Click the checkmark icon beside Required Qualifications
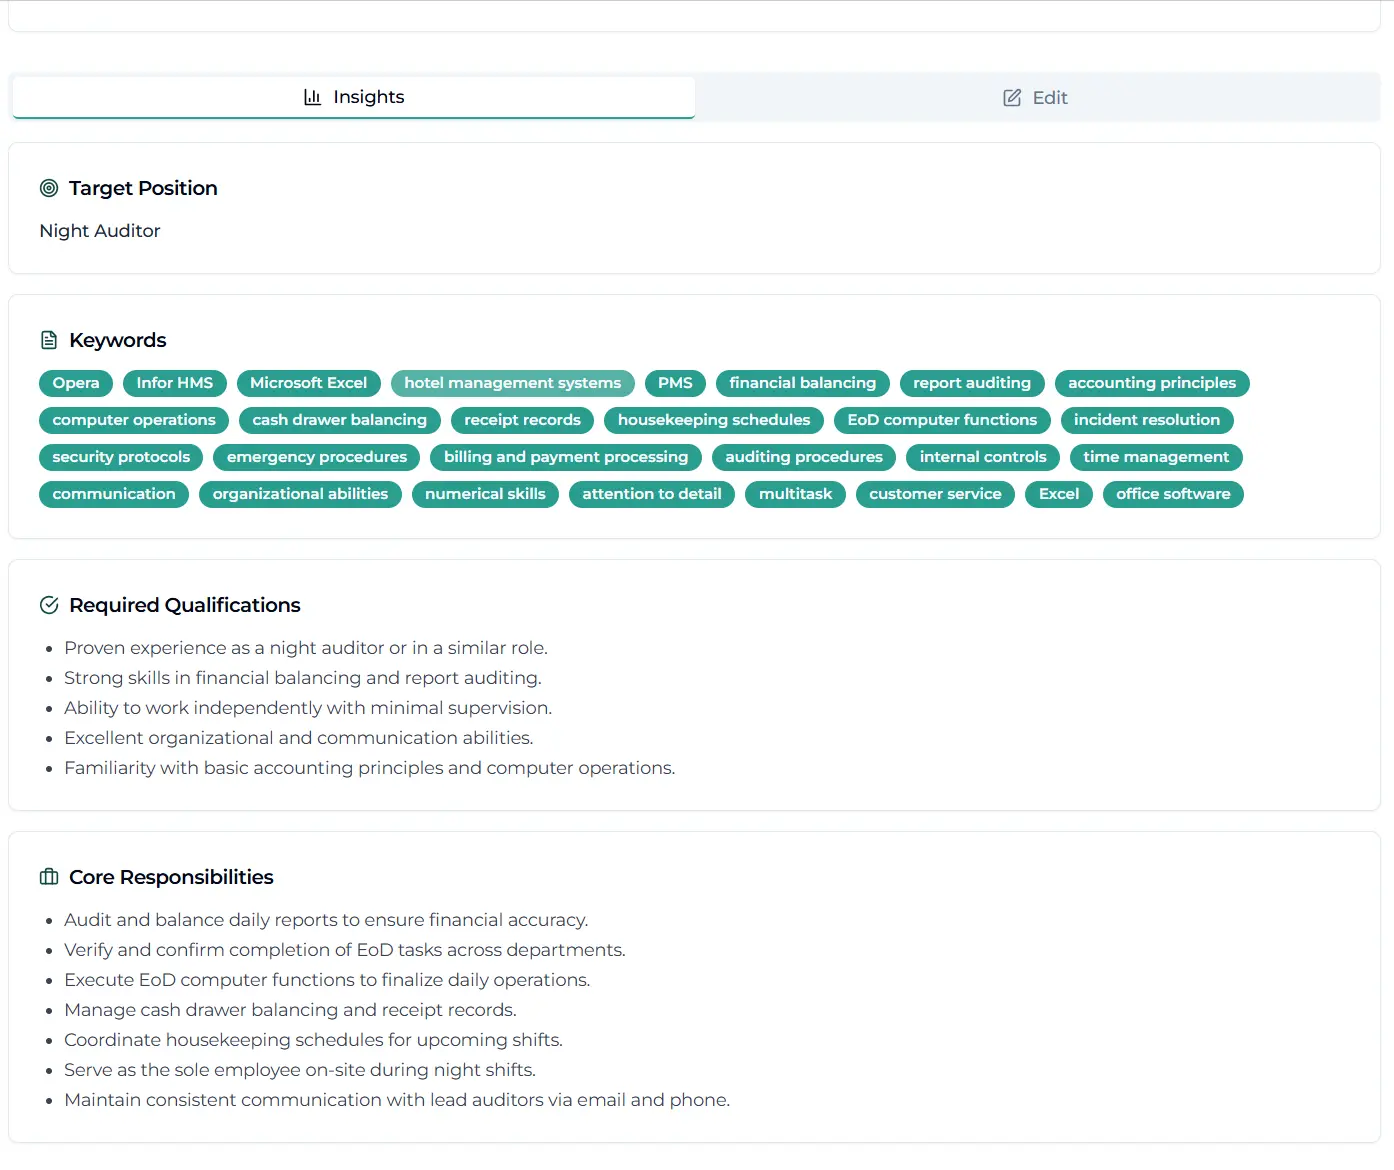Screen dimensions: 1394x1170 (49, 605)
